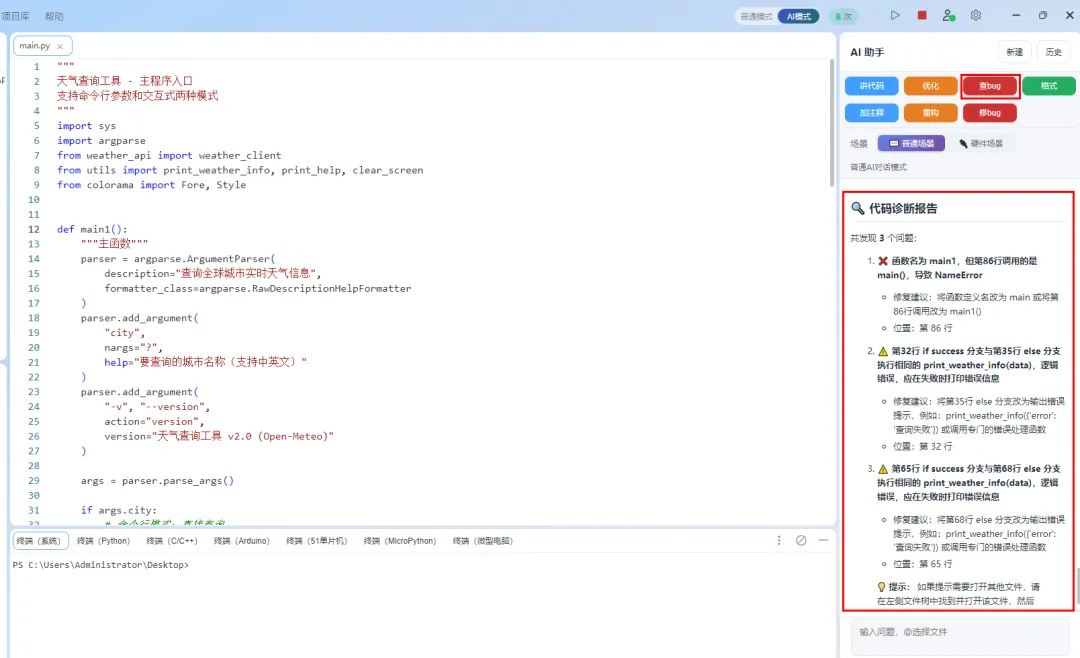The width and height of the screenshot is (1080, 658).
Task: Click the orange 优化 optimize button
Action: (931, 85)
